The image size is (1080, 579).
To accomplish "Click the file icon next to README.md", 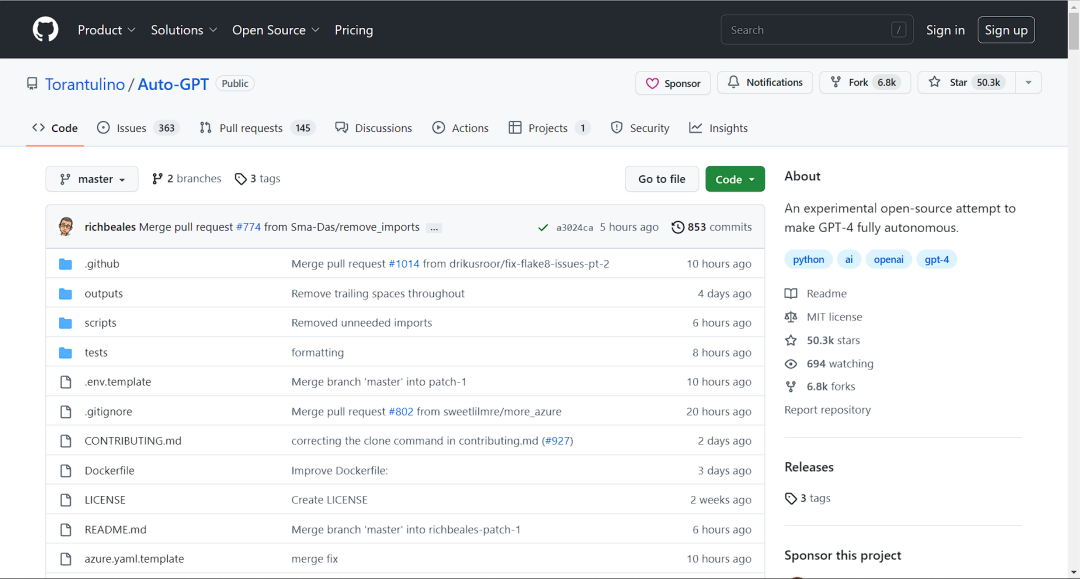I will [65, 529].
